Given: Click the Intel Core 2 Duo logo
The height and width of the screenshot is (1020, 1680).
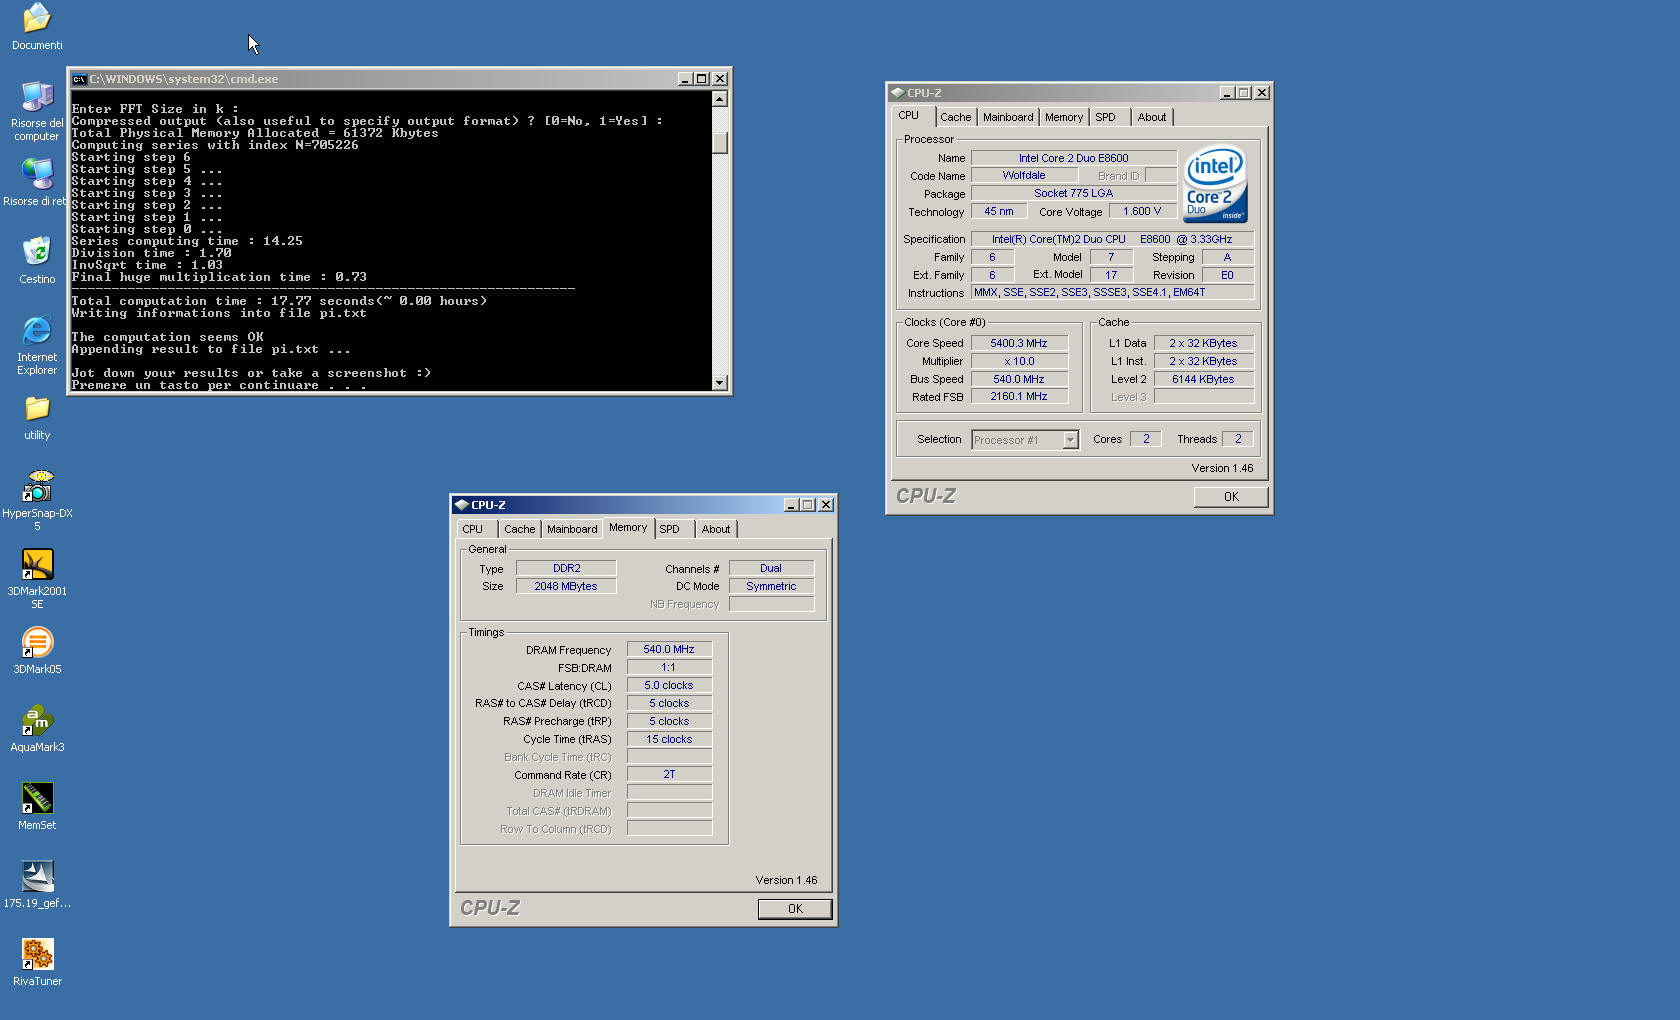Looking at the screenshot, I should (x=1215, y=184).
